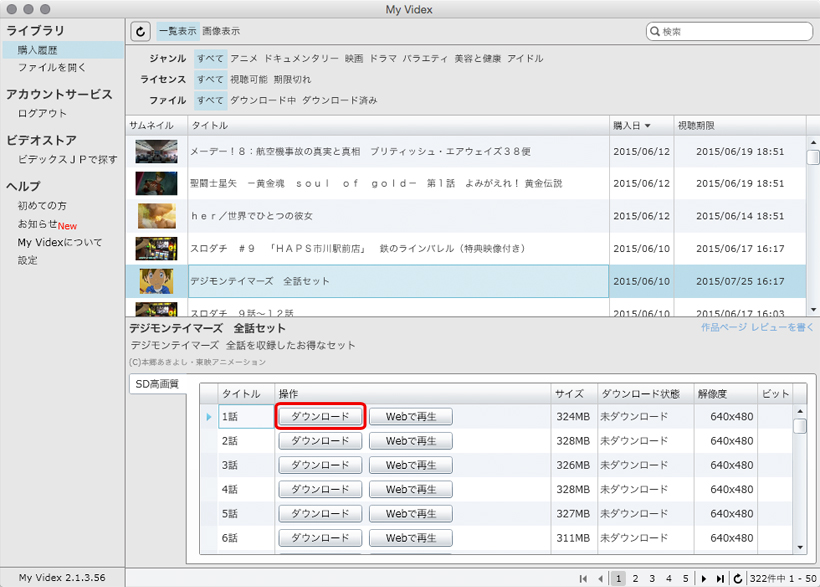Screen dimensions: 820x587
Task: Go to page 4
Action: point(668,578)
